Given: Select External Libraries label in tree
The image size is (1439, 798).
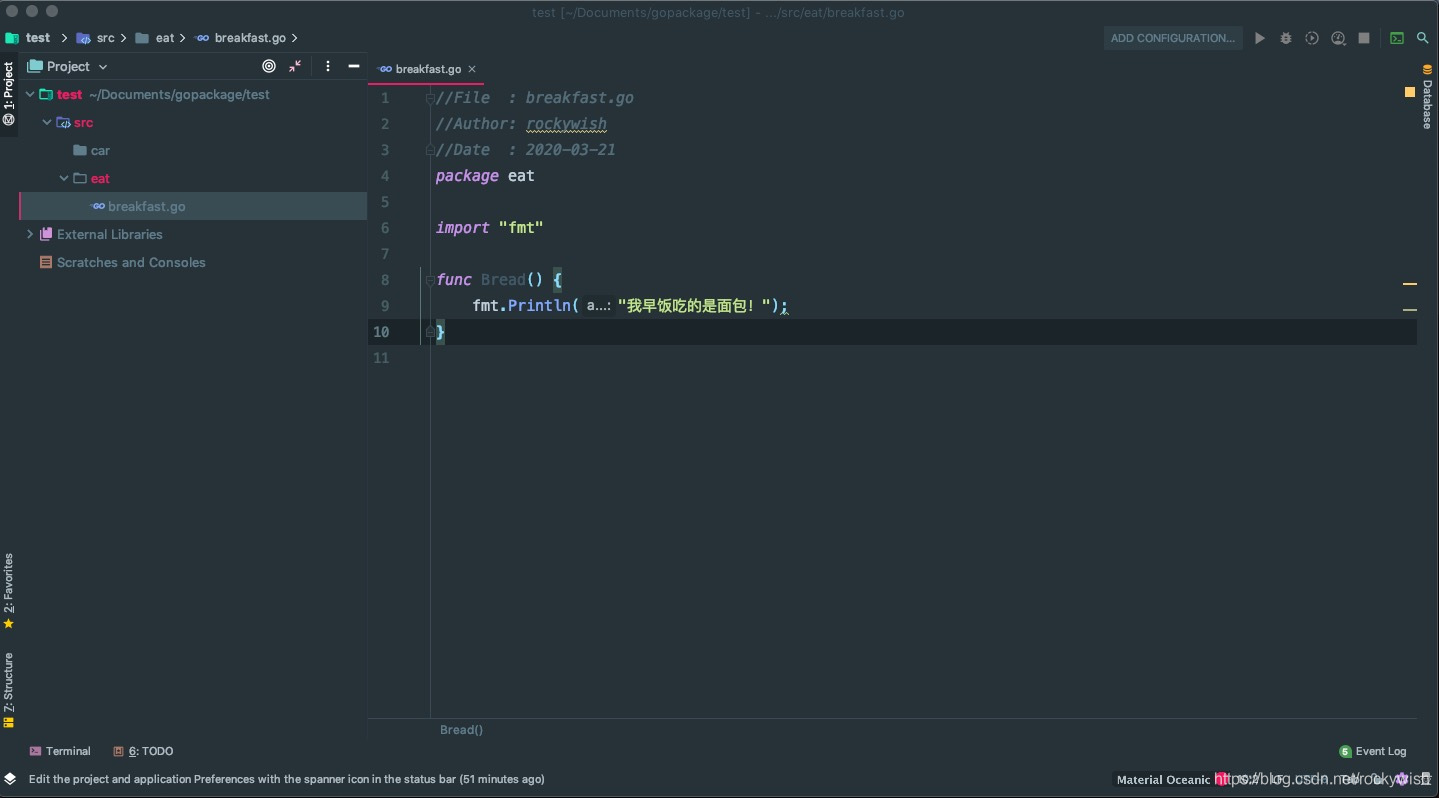Looking at the screenshot, I should coord(110,234).
